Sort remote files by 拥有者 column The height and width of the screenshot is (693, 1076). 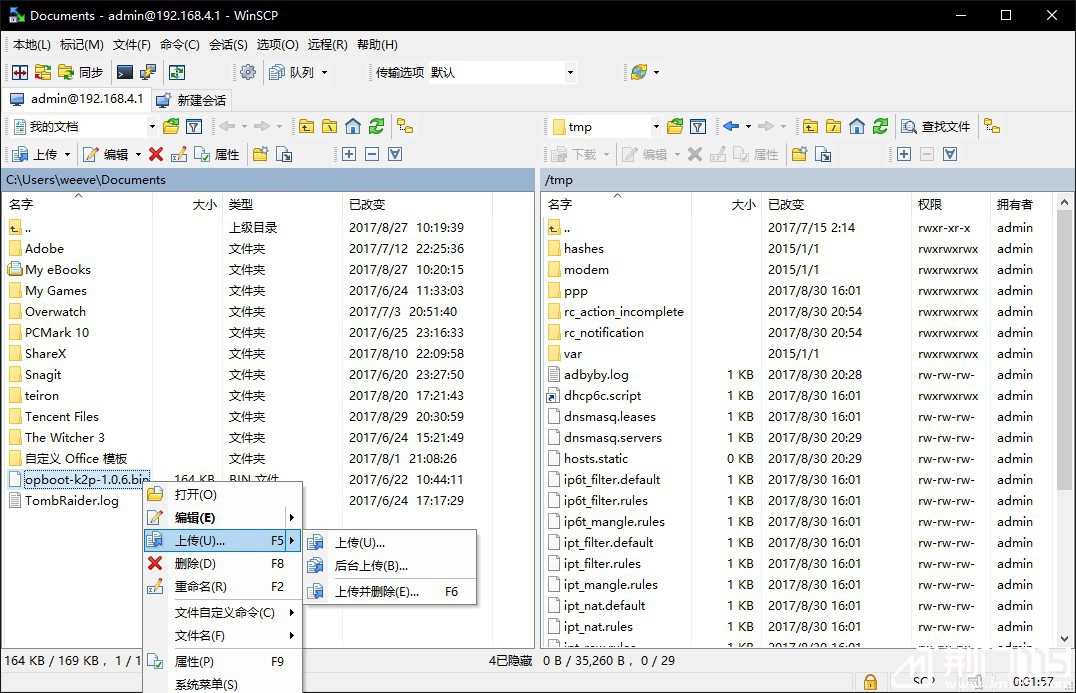click(1022, 204)
